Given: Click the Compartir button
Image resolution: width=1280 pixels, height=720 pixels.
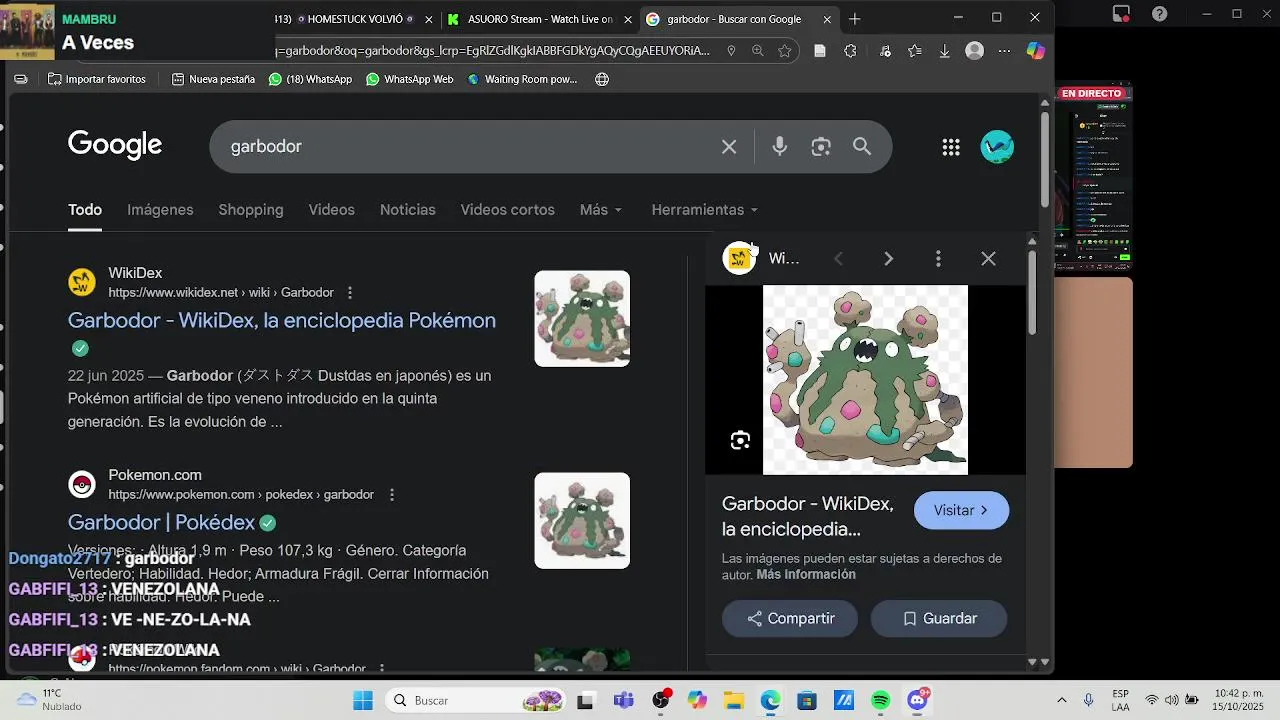Looking at the screenshot, I should (790, 619).
